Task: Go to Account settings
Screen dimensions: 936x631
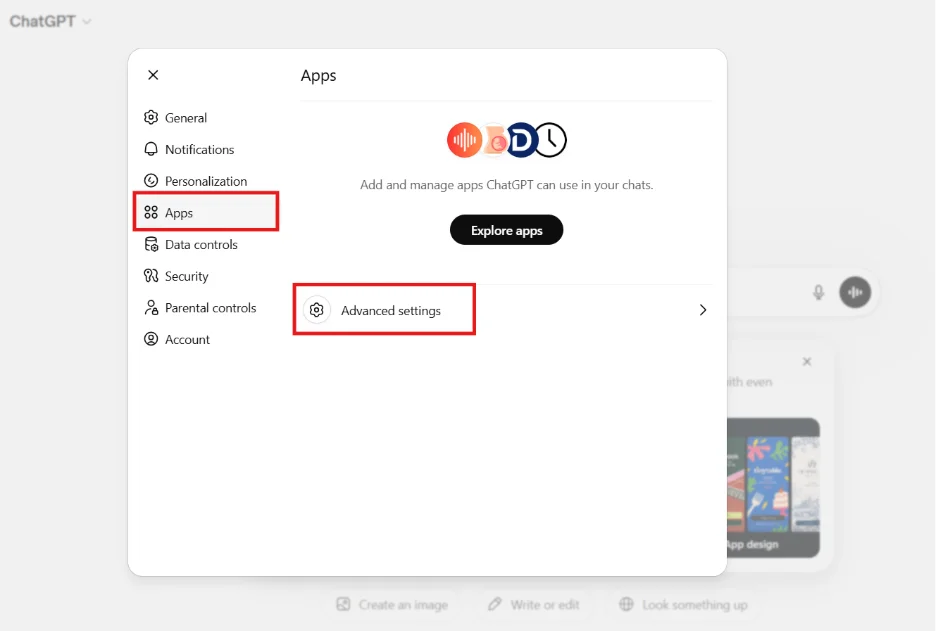Action: coord(207,339)
